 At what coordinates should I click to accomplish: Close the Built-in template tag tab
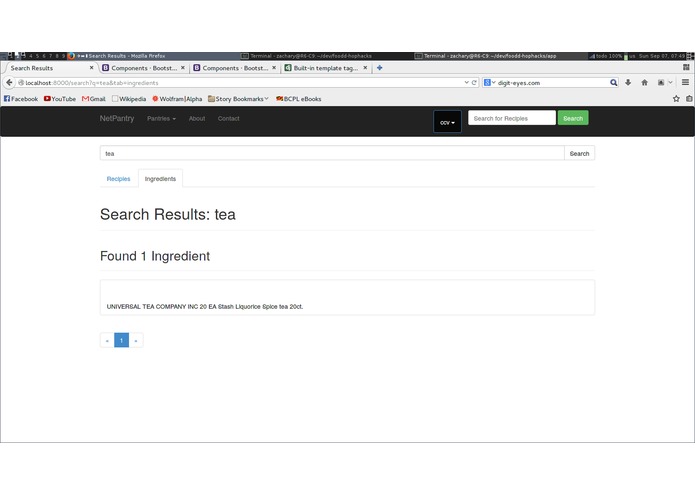click(365, 68)
